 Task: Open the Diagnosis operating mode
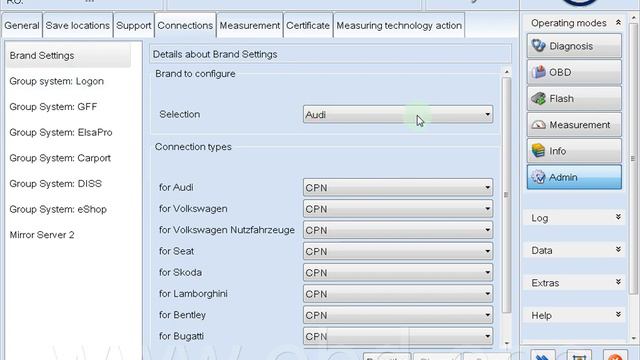574,46
